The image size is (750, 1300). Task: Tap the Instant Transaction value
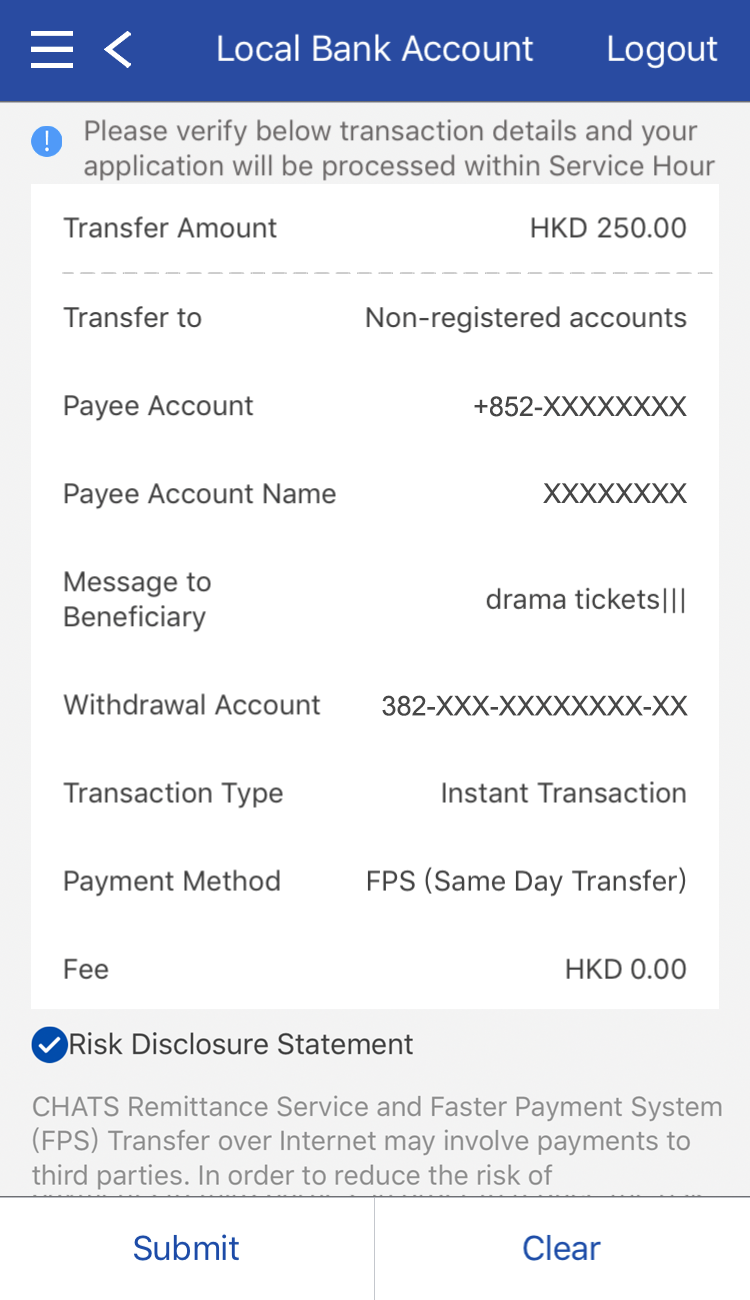[563, 794]
